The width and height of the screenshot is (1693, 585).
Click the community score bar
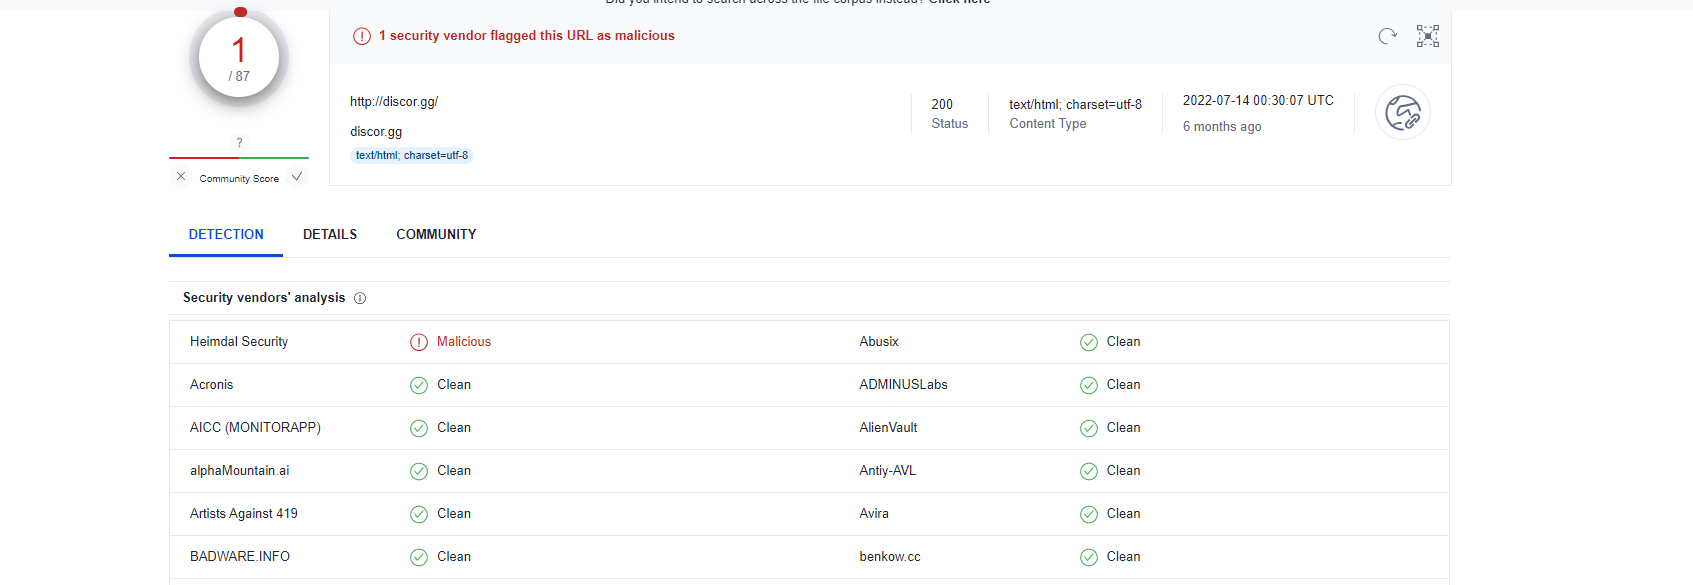[239, 158]
